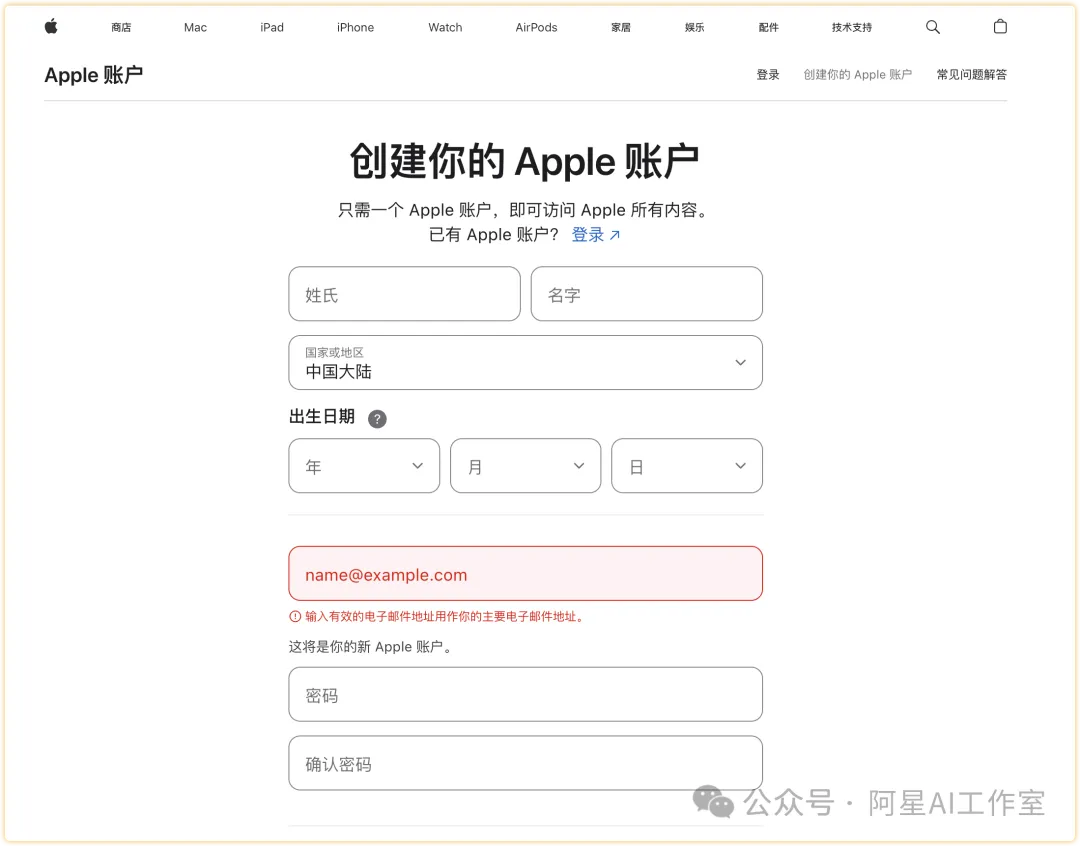
Task: Open the 技术支持 menu item
Action: tap(852, 28)
